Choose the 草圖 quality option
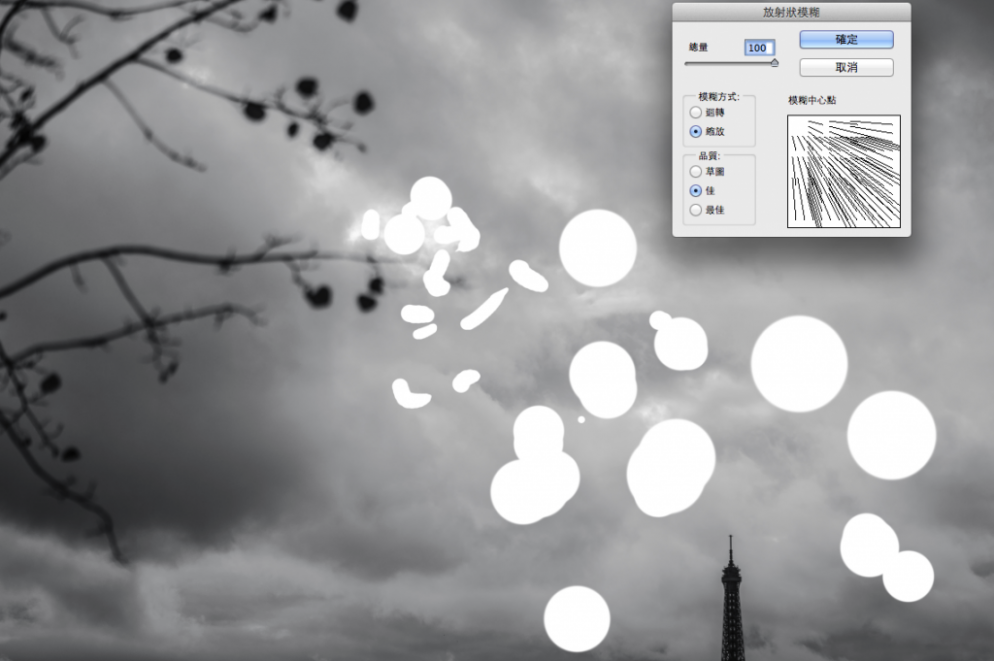This screenshot has width=994, height=661. pyautogui.click(x=696, y=171)
